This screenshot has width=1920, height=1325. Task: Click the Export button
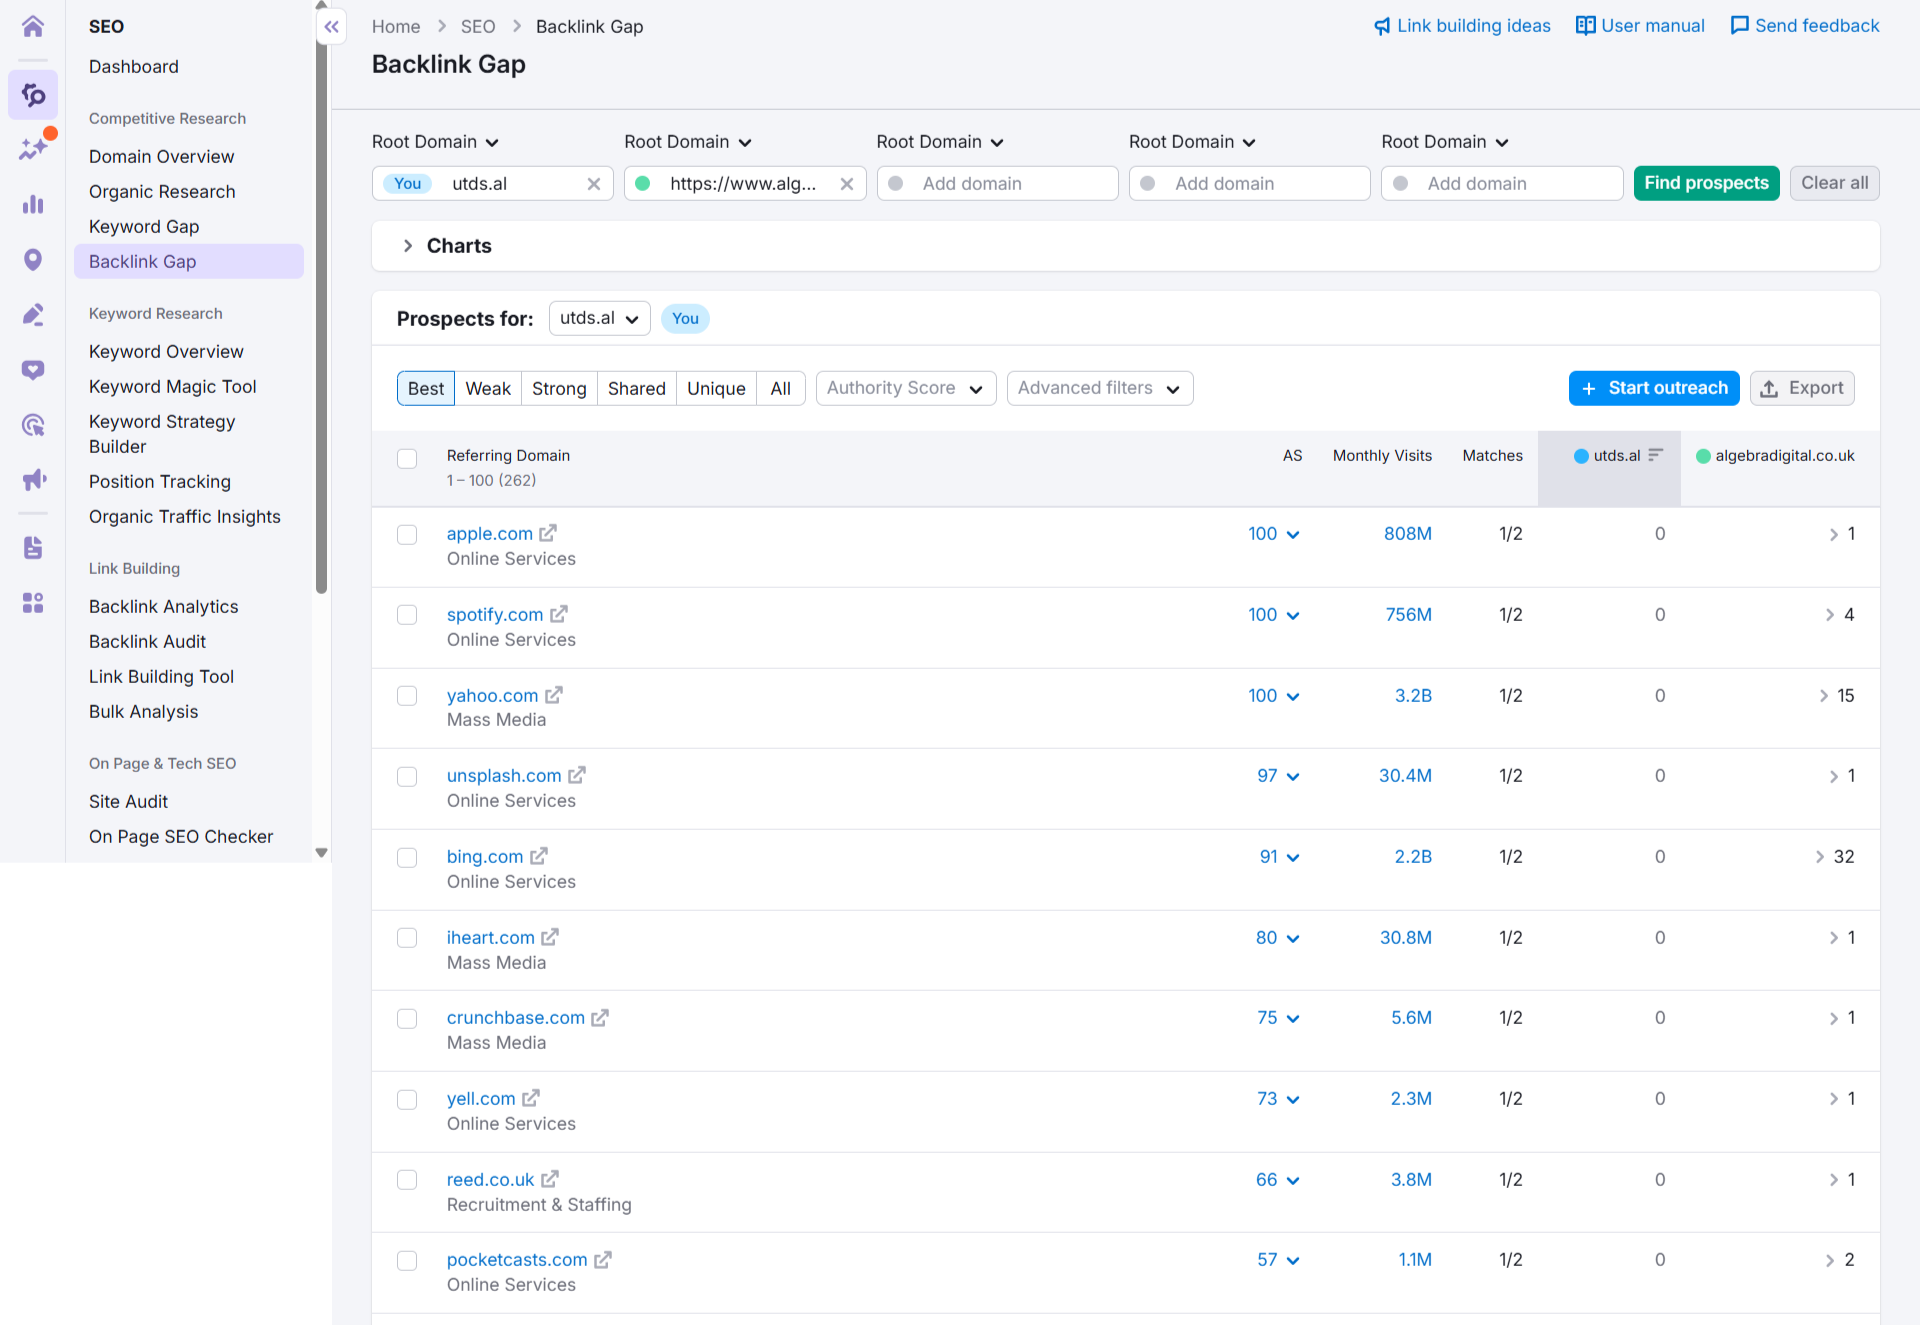[1802, 388]
